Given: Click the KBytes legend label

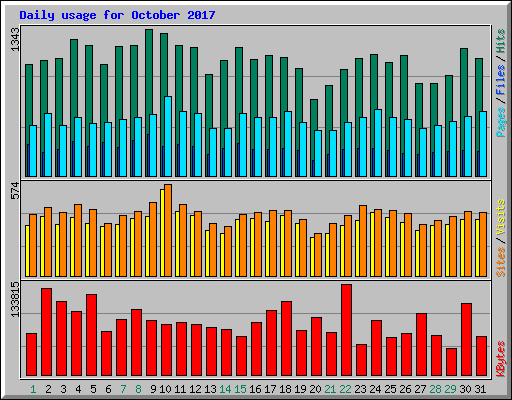Looking at the screenshot, I should pos(501,359).
